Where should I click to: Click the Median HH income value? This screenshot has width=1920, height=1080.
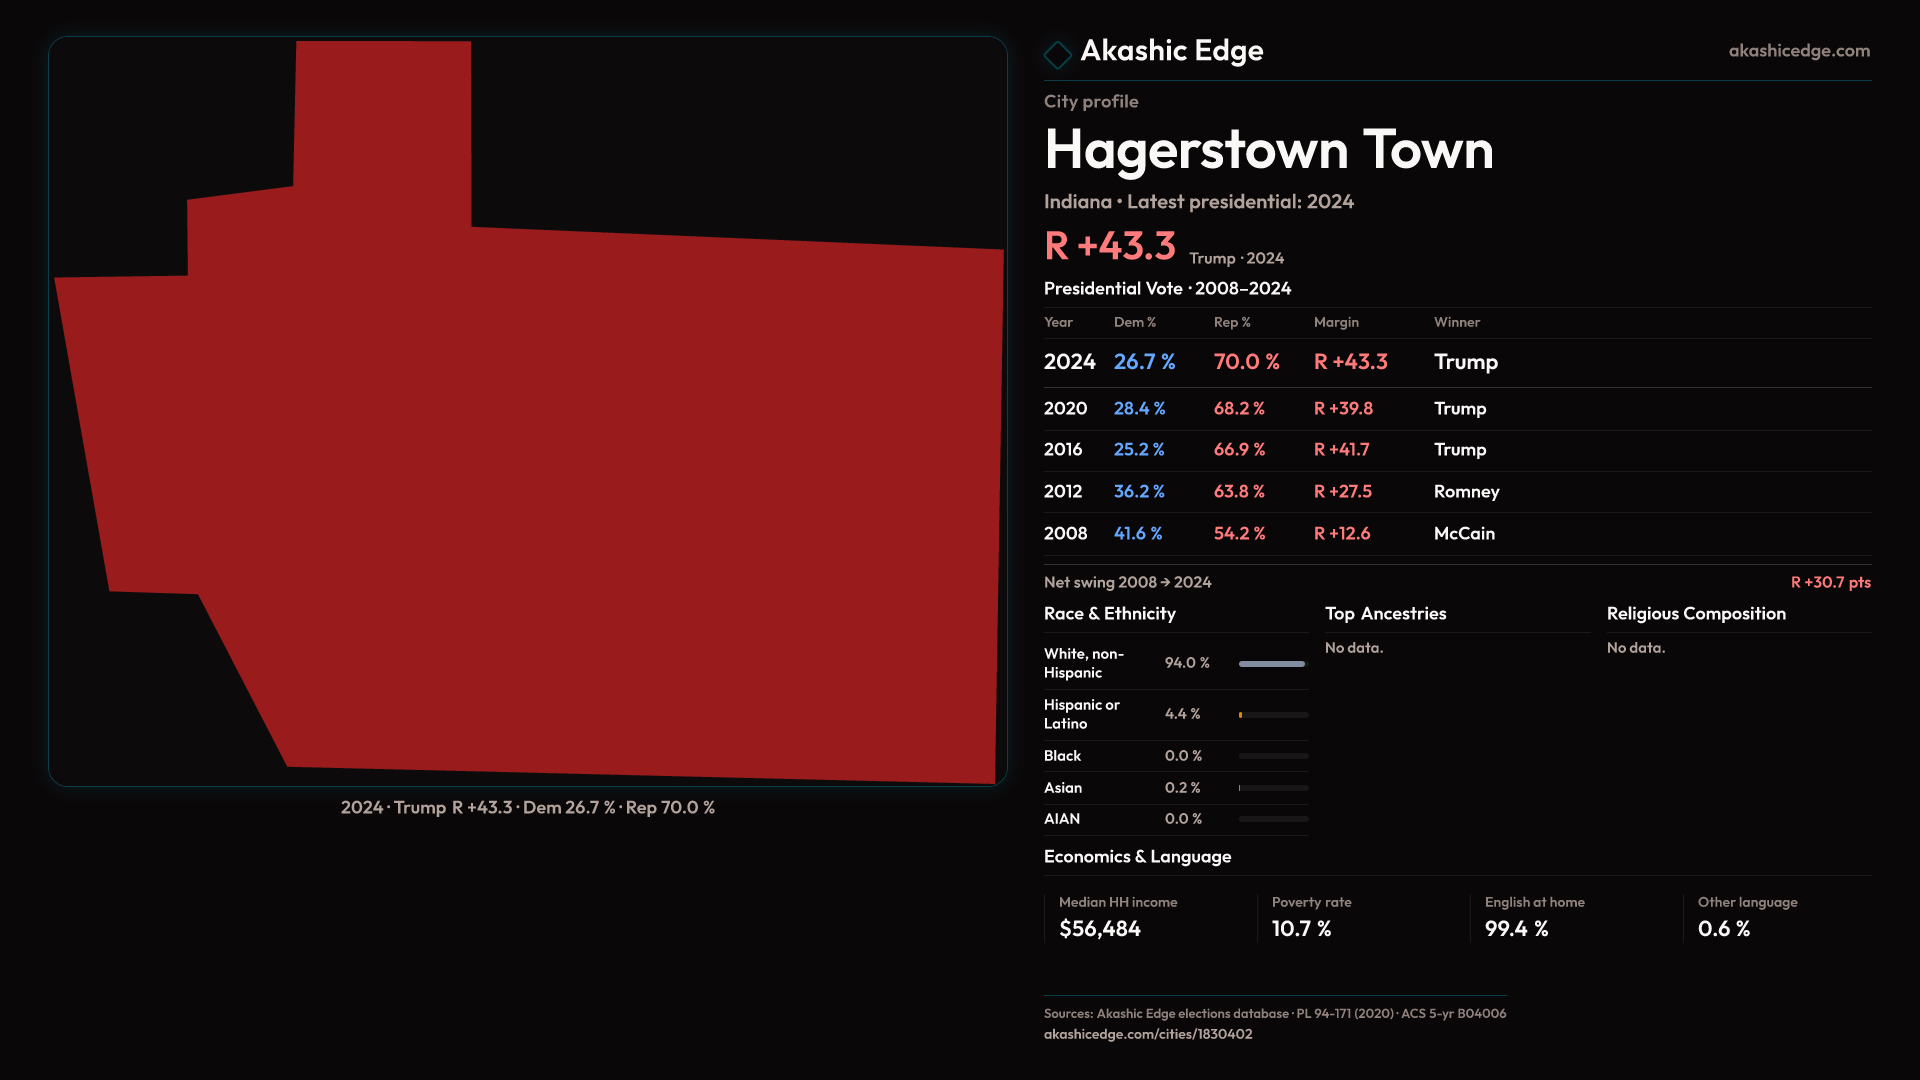click(x=1099, y=929)
